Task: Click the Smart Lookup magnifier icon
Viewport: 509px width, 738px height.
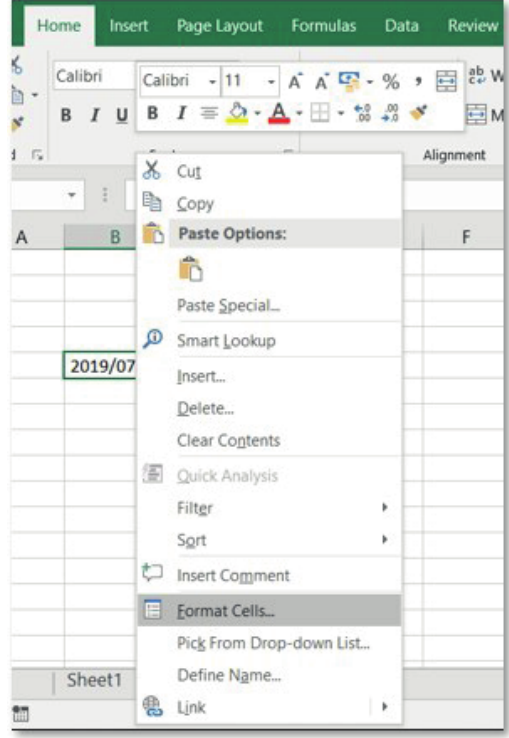Action: point(153,339)
